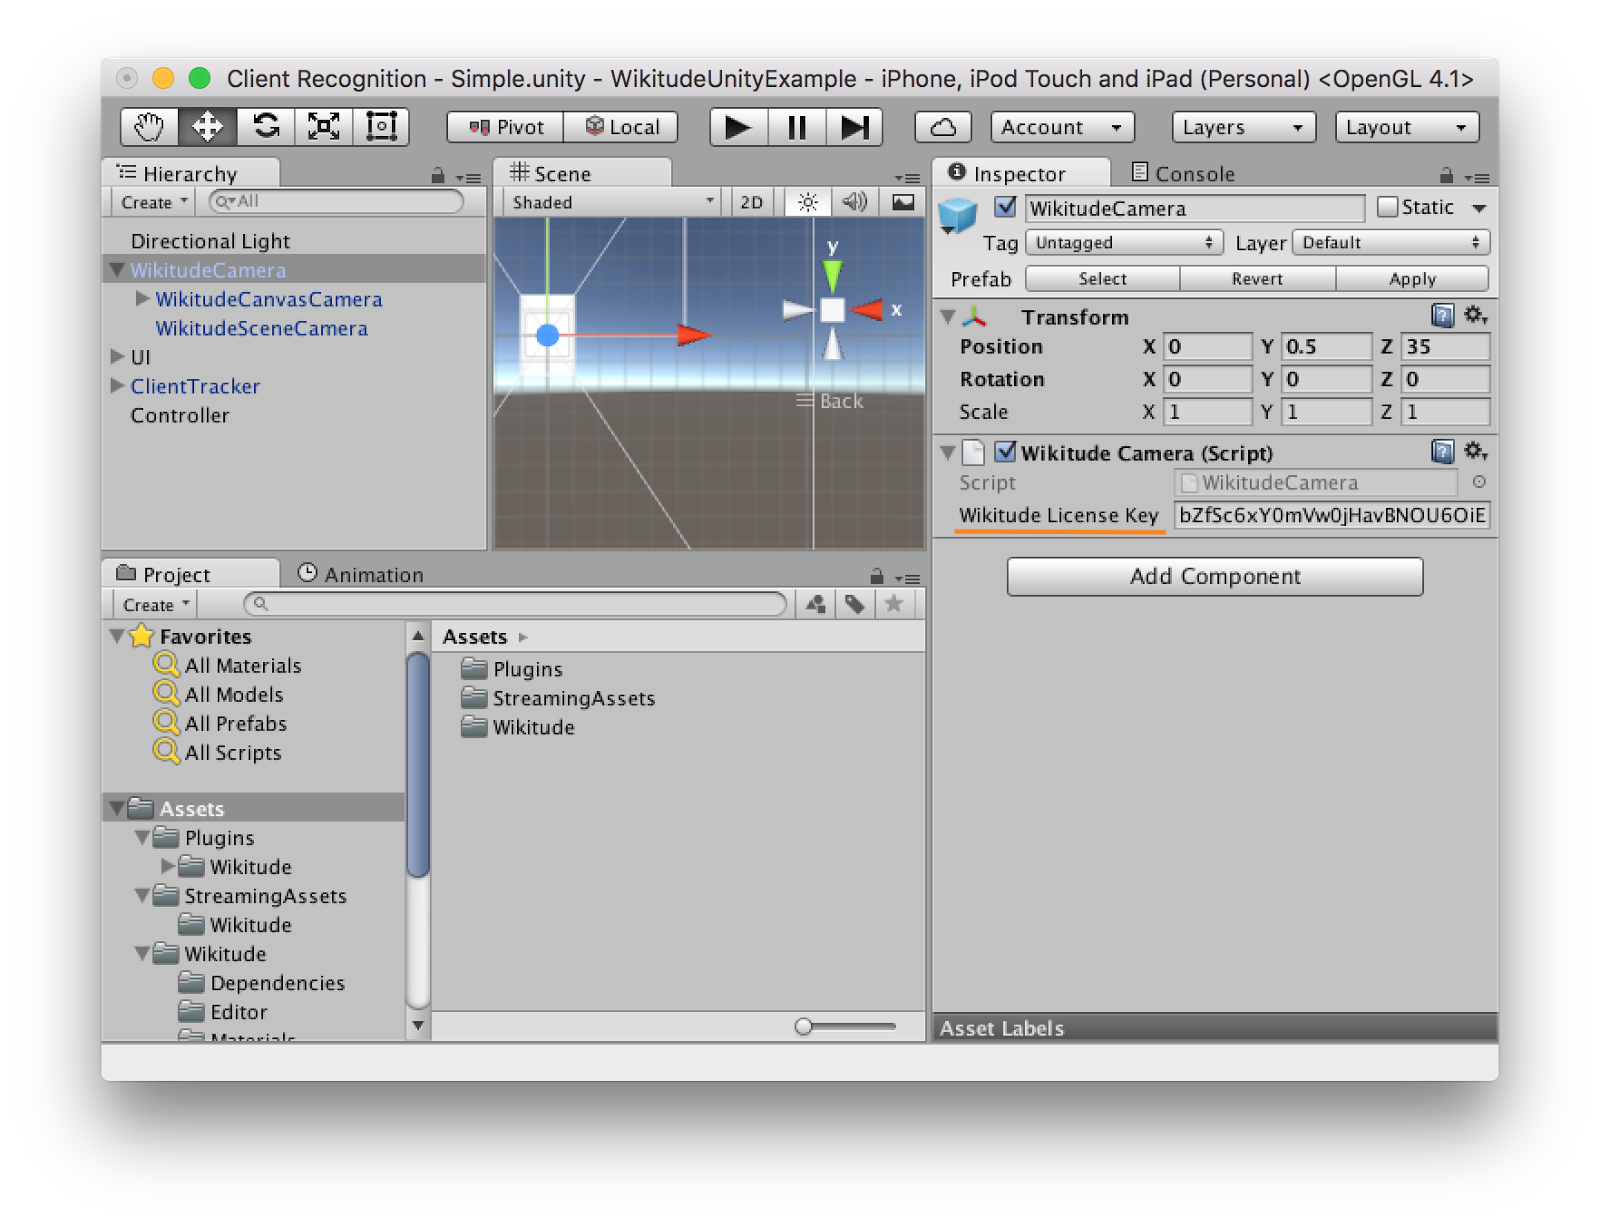This screenshot has height=1226, width=1600.
Task: Open the Tag Untagged dropdown
Action: (x=1124, y=242)
